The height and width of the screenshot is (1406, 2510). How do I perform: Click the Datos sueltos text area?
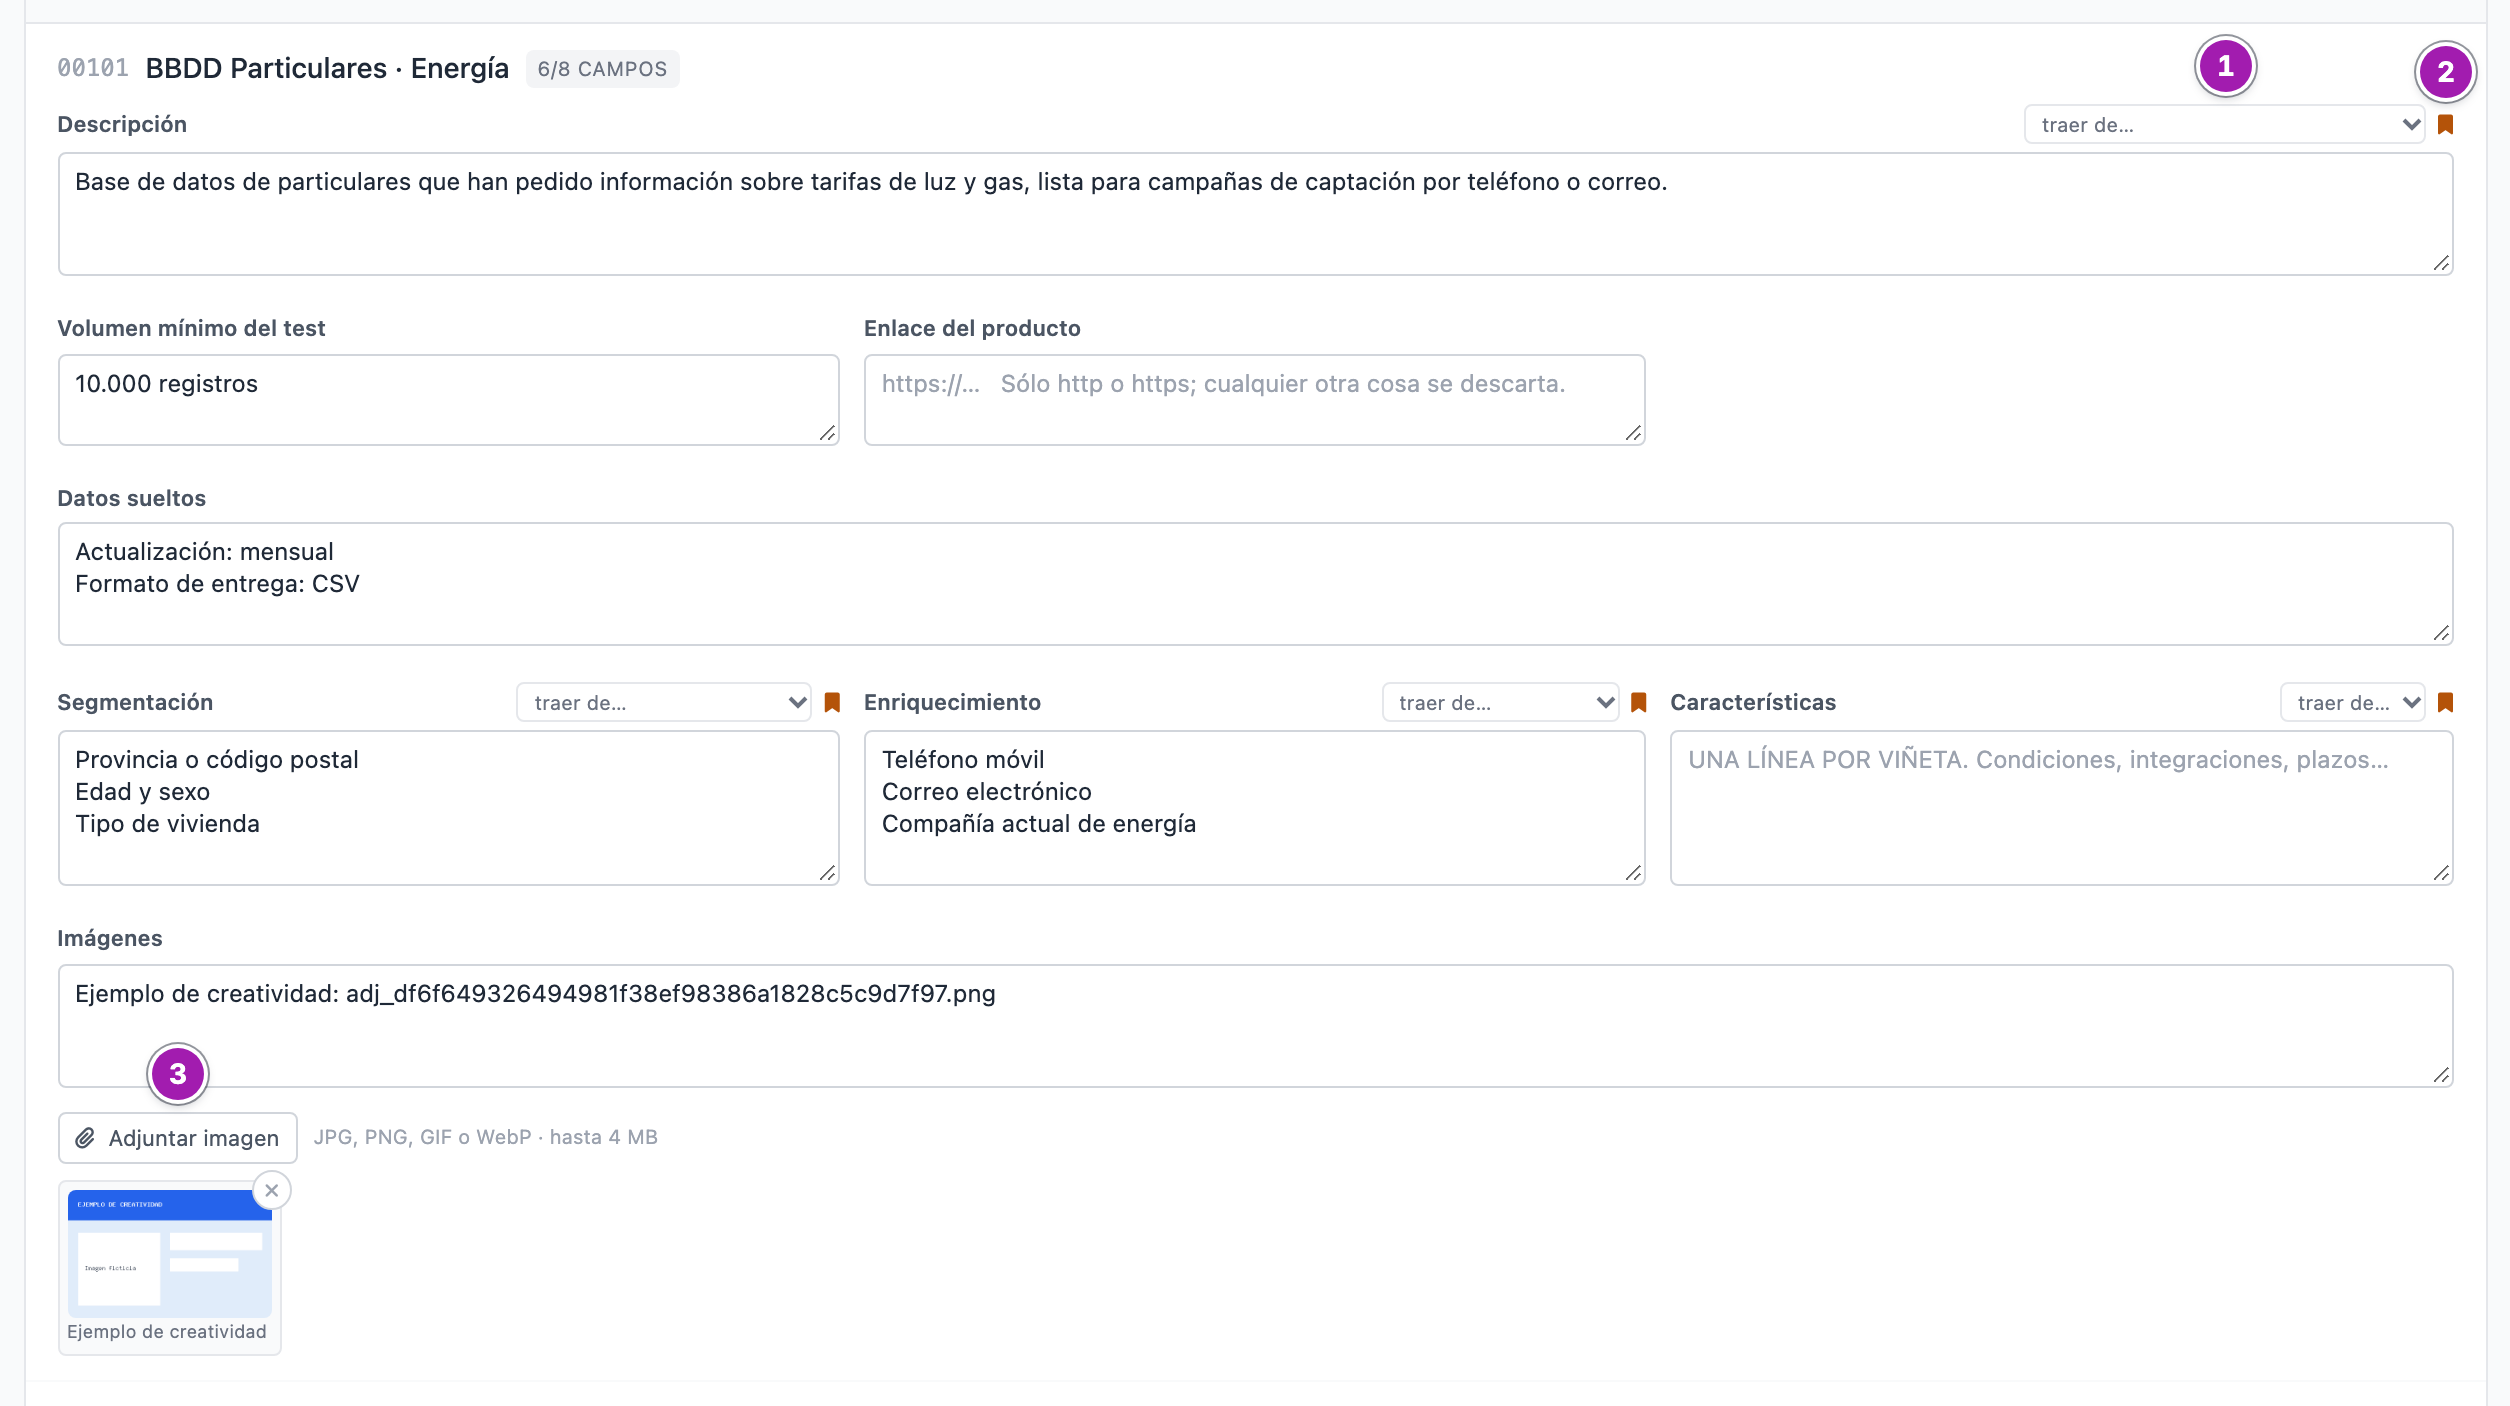coord(1255,584)
